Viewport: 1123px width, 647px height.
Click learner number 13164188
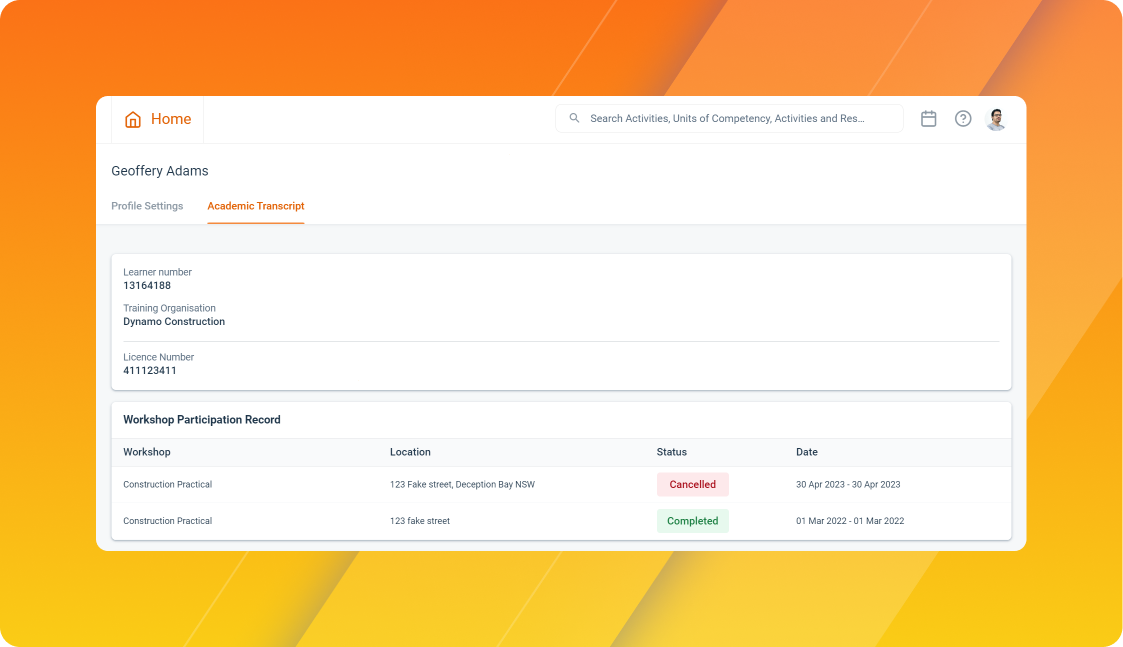[147, 285]
